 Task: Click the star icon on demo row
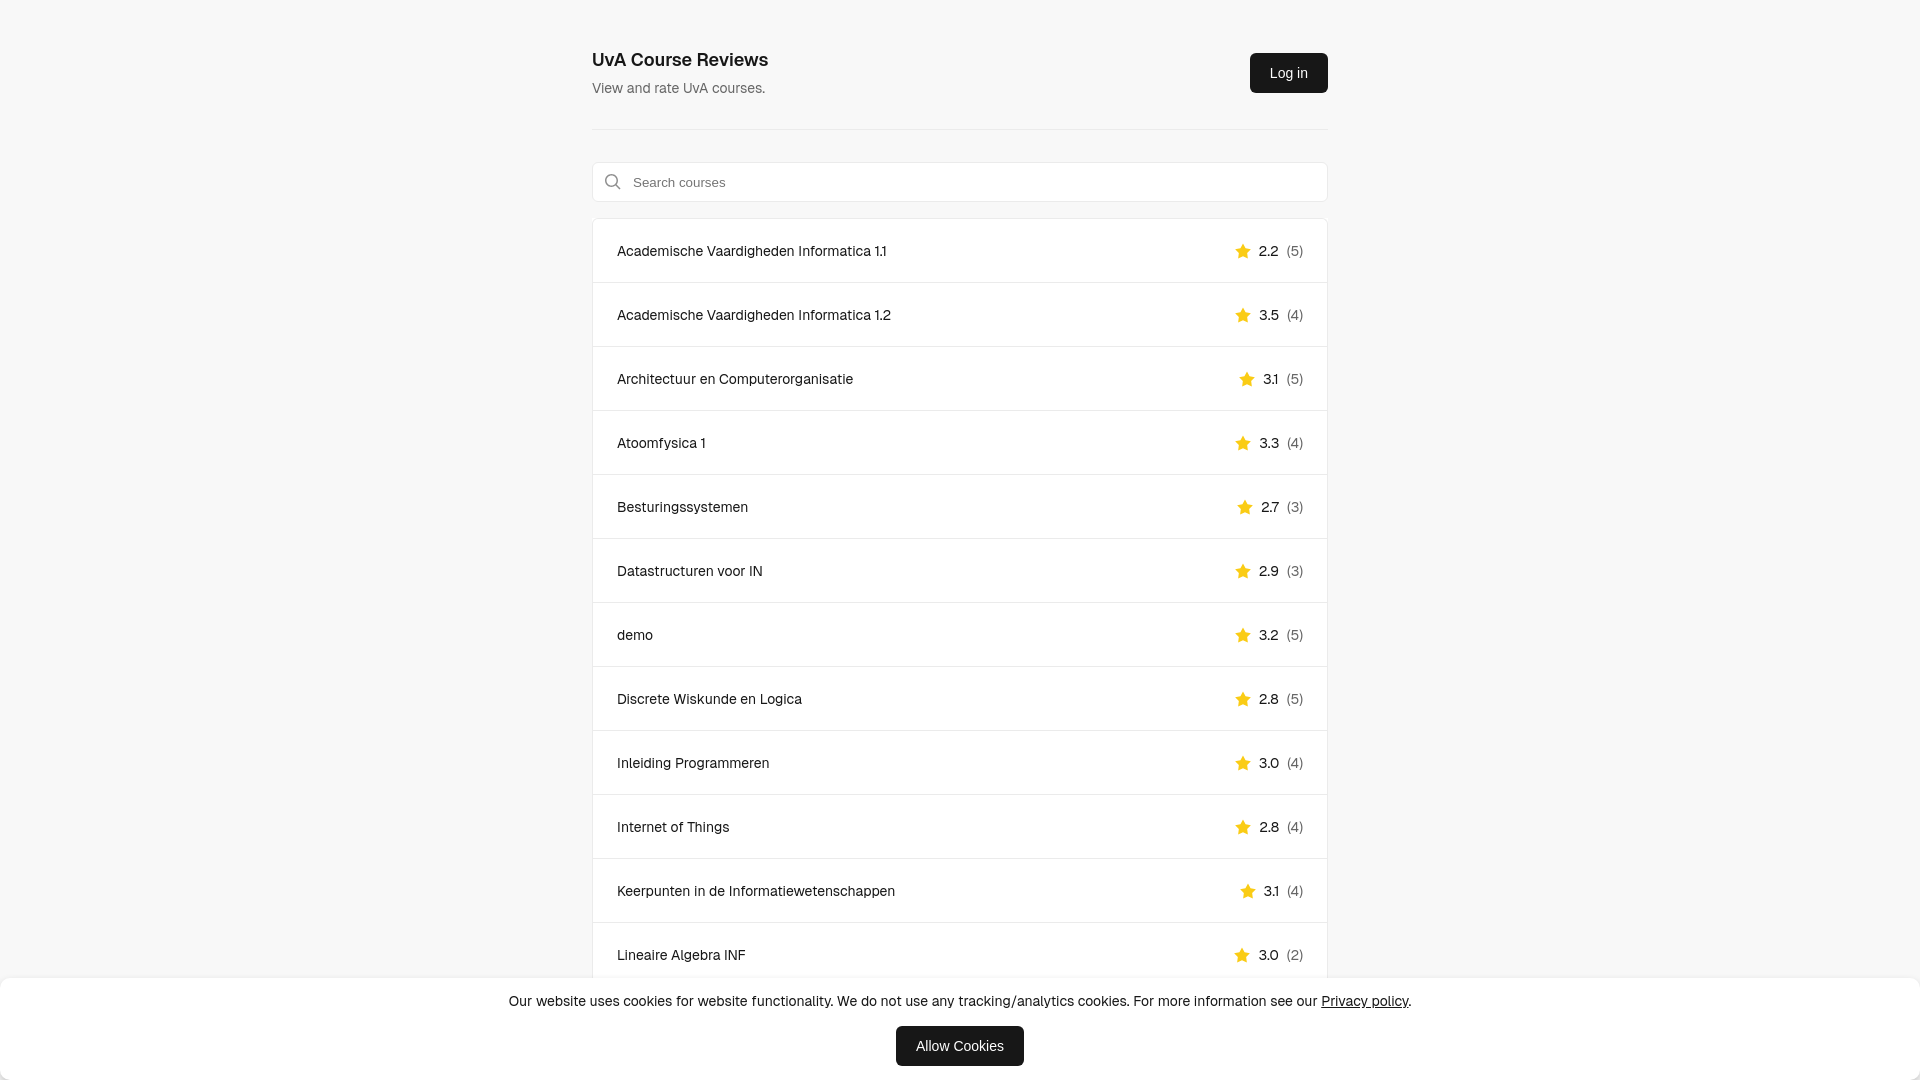point(1243,635)
